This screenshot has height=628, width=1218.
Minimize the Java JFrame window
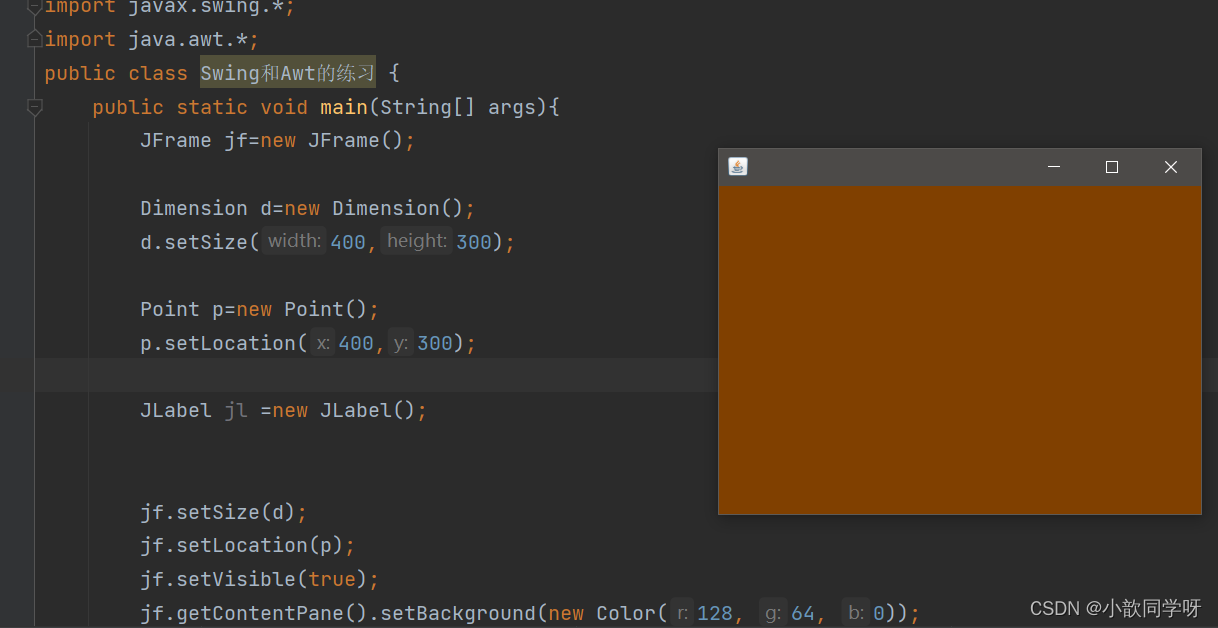[1053, 167]
